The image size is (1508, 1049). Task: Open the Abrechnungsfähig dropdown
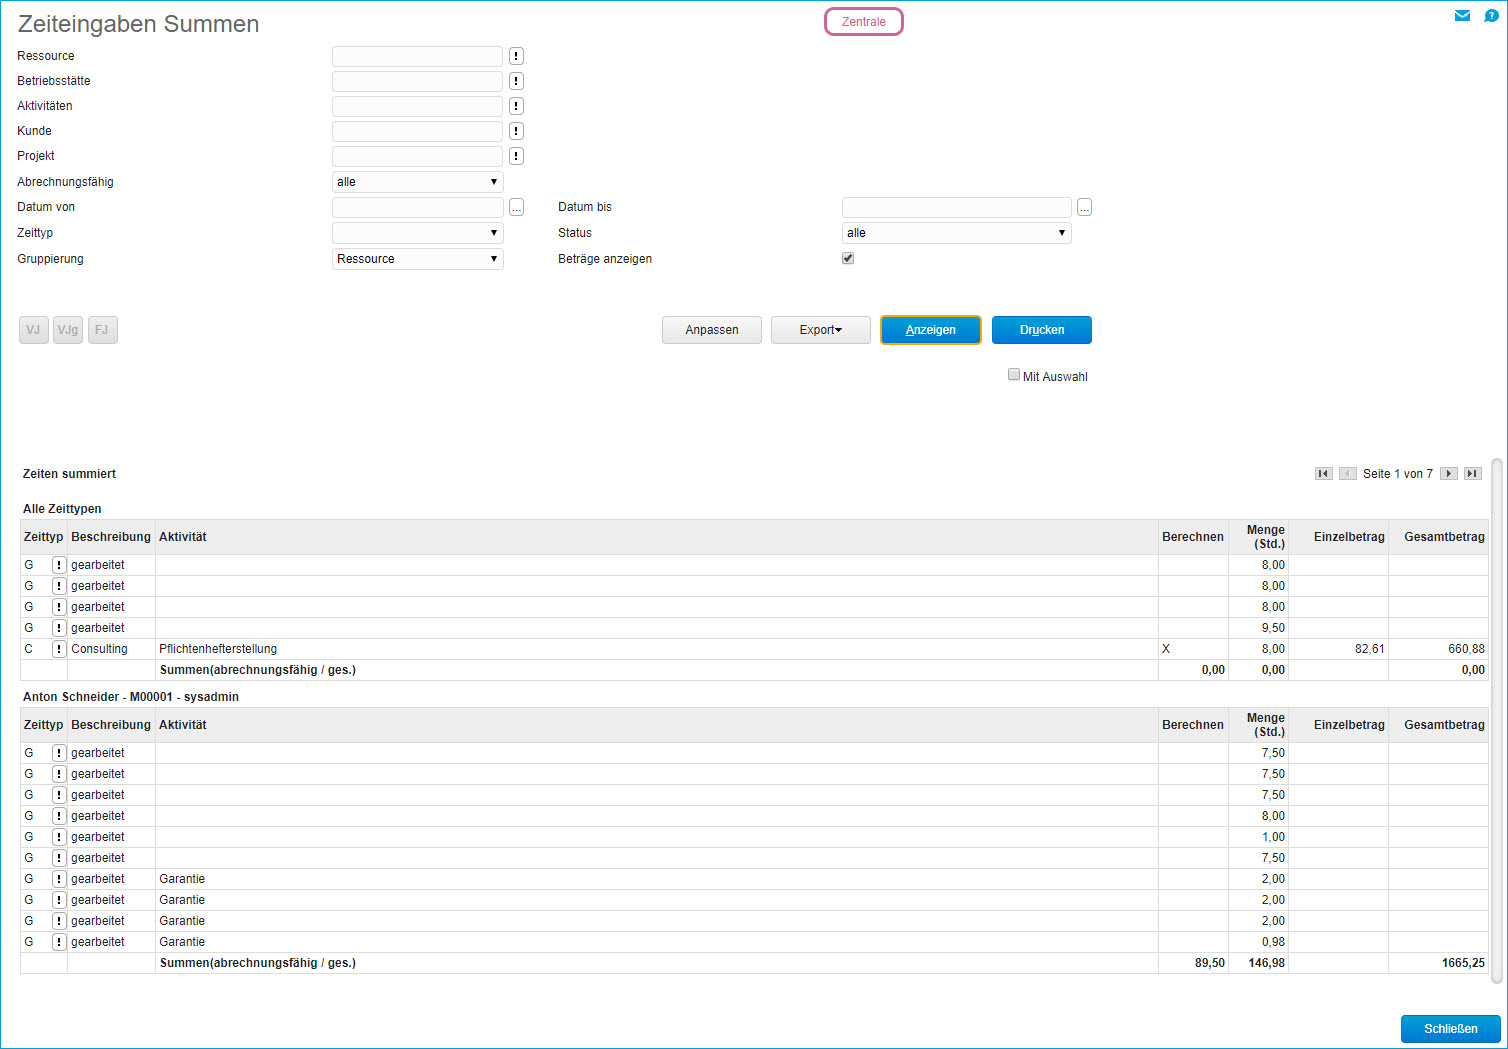point(417,182)
